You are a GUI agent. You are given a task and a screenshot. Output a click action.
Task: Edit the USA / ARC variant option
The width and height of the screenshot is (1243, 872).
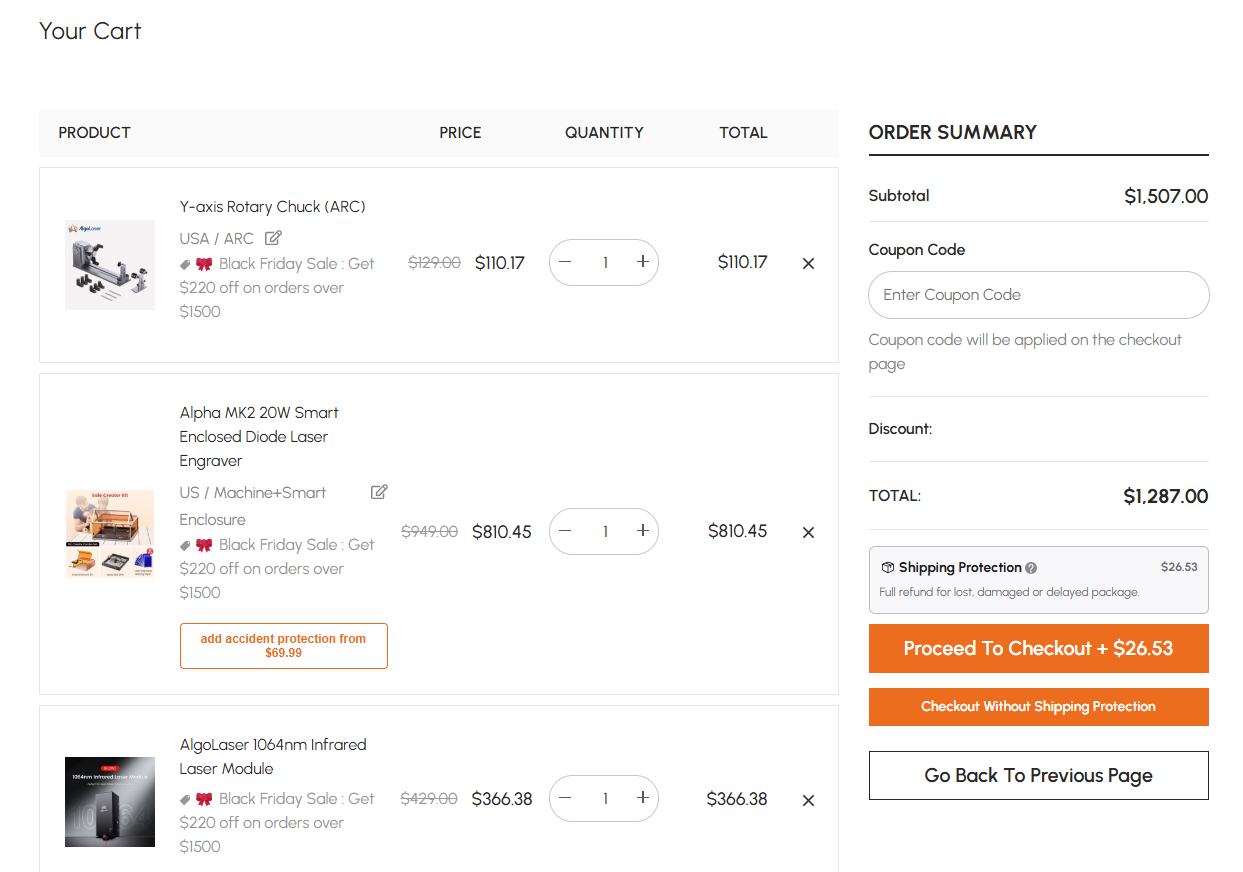(x=273, y=238)
